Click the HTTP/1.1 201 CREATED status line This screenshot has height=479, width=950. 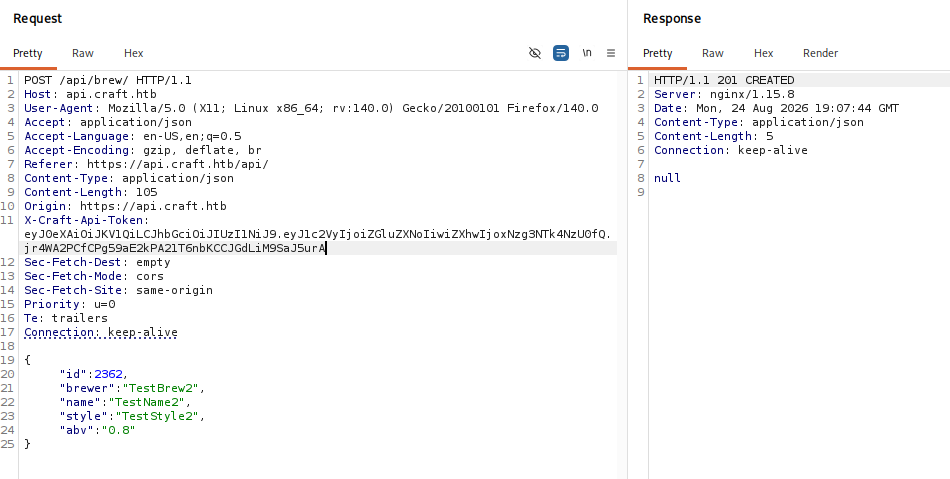(x=724, y=81)
